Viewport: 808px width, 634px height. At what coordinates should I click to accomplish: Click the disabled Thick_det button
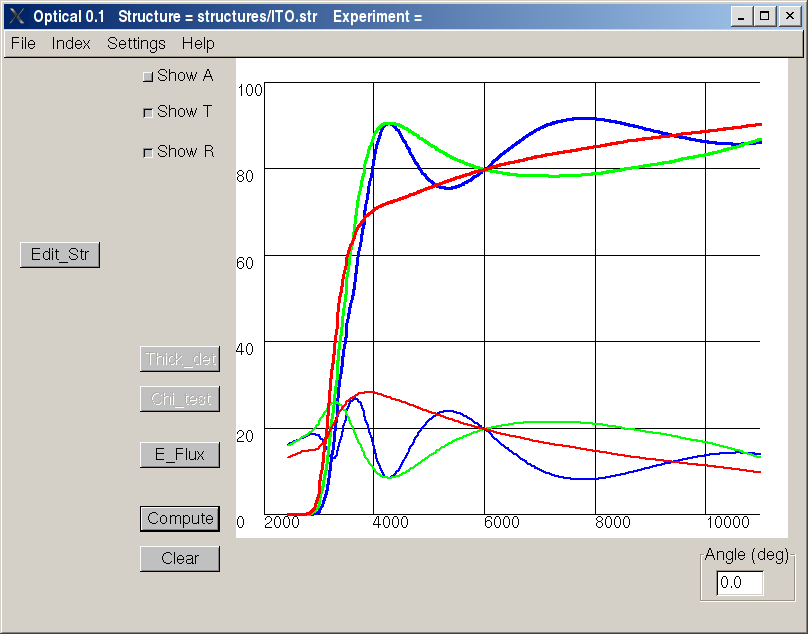(x=180, y=359)
